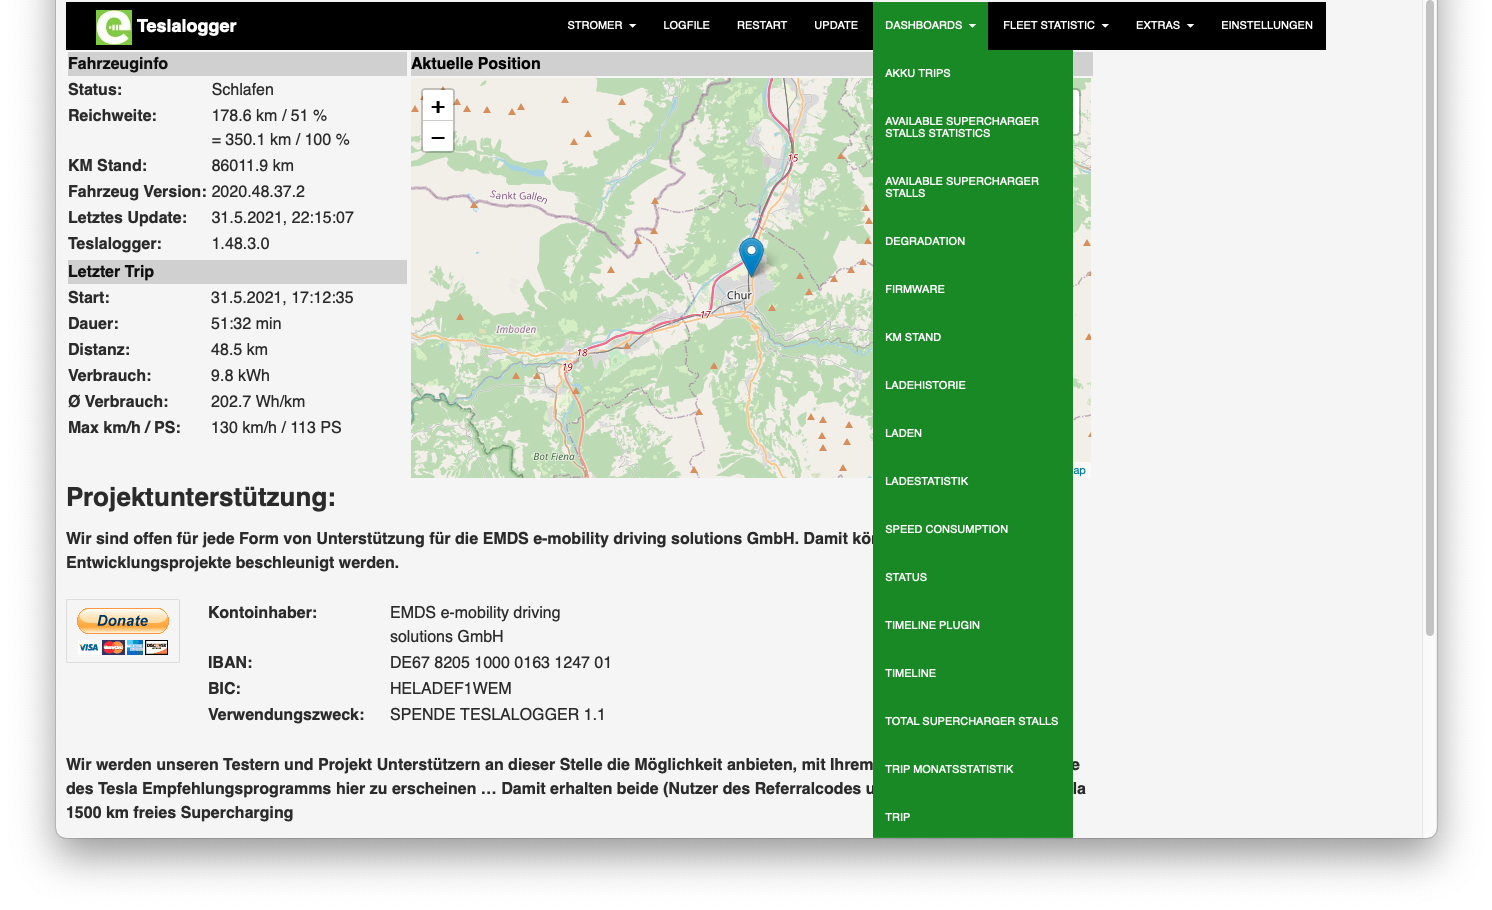This screenshot has height=910, width=1492.
Task: Open the Degradation dashboard
Action: [x=924, y=241]
